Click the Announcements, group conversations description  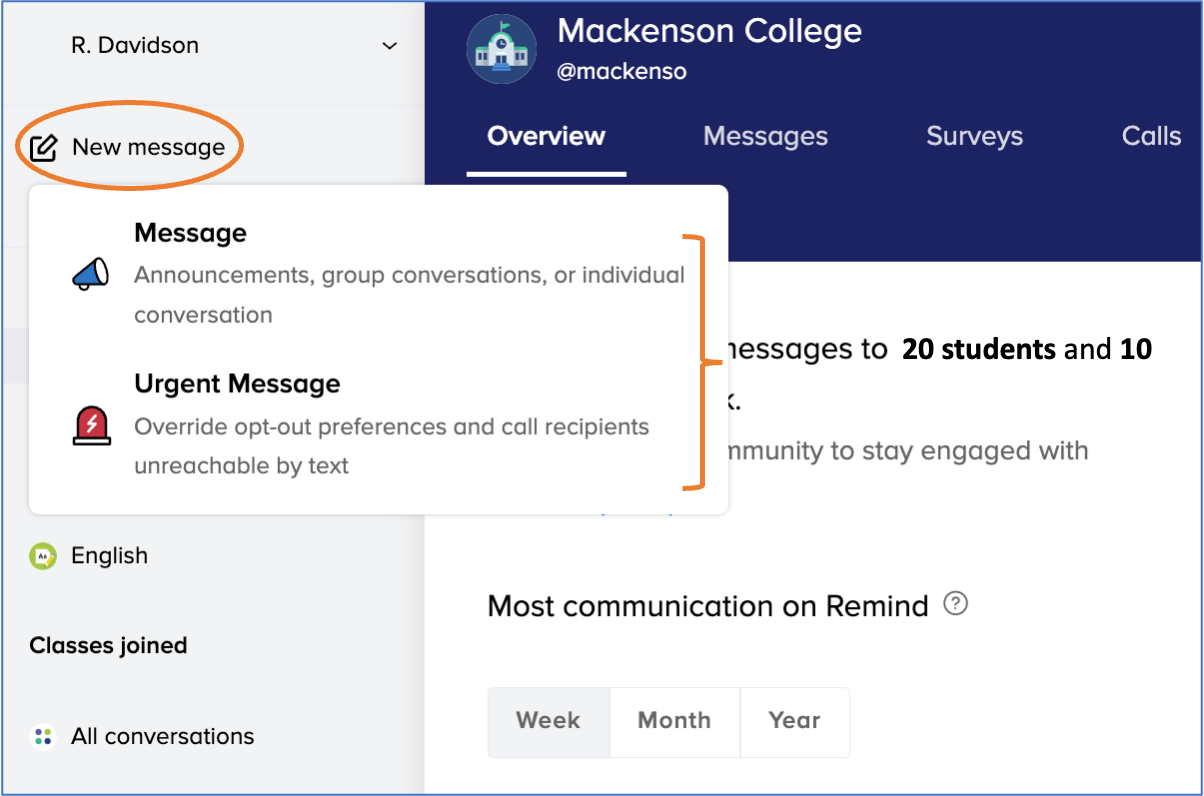[410, 295]
